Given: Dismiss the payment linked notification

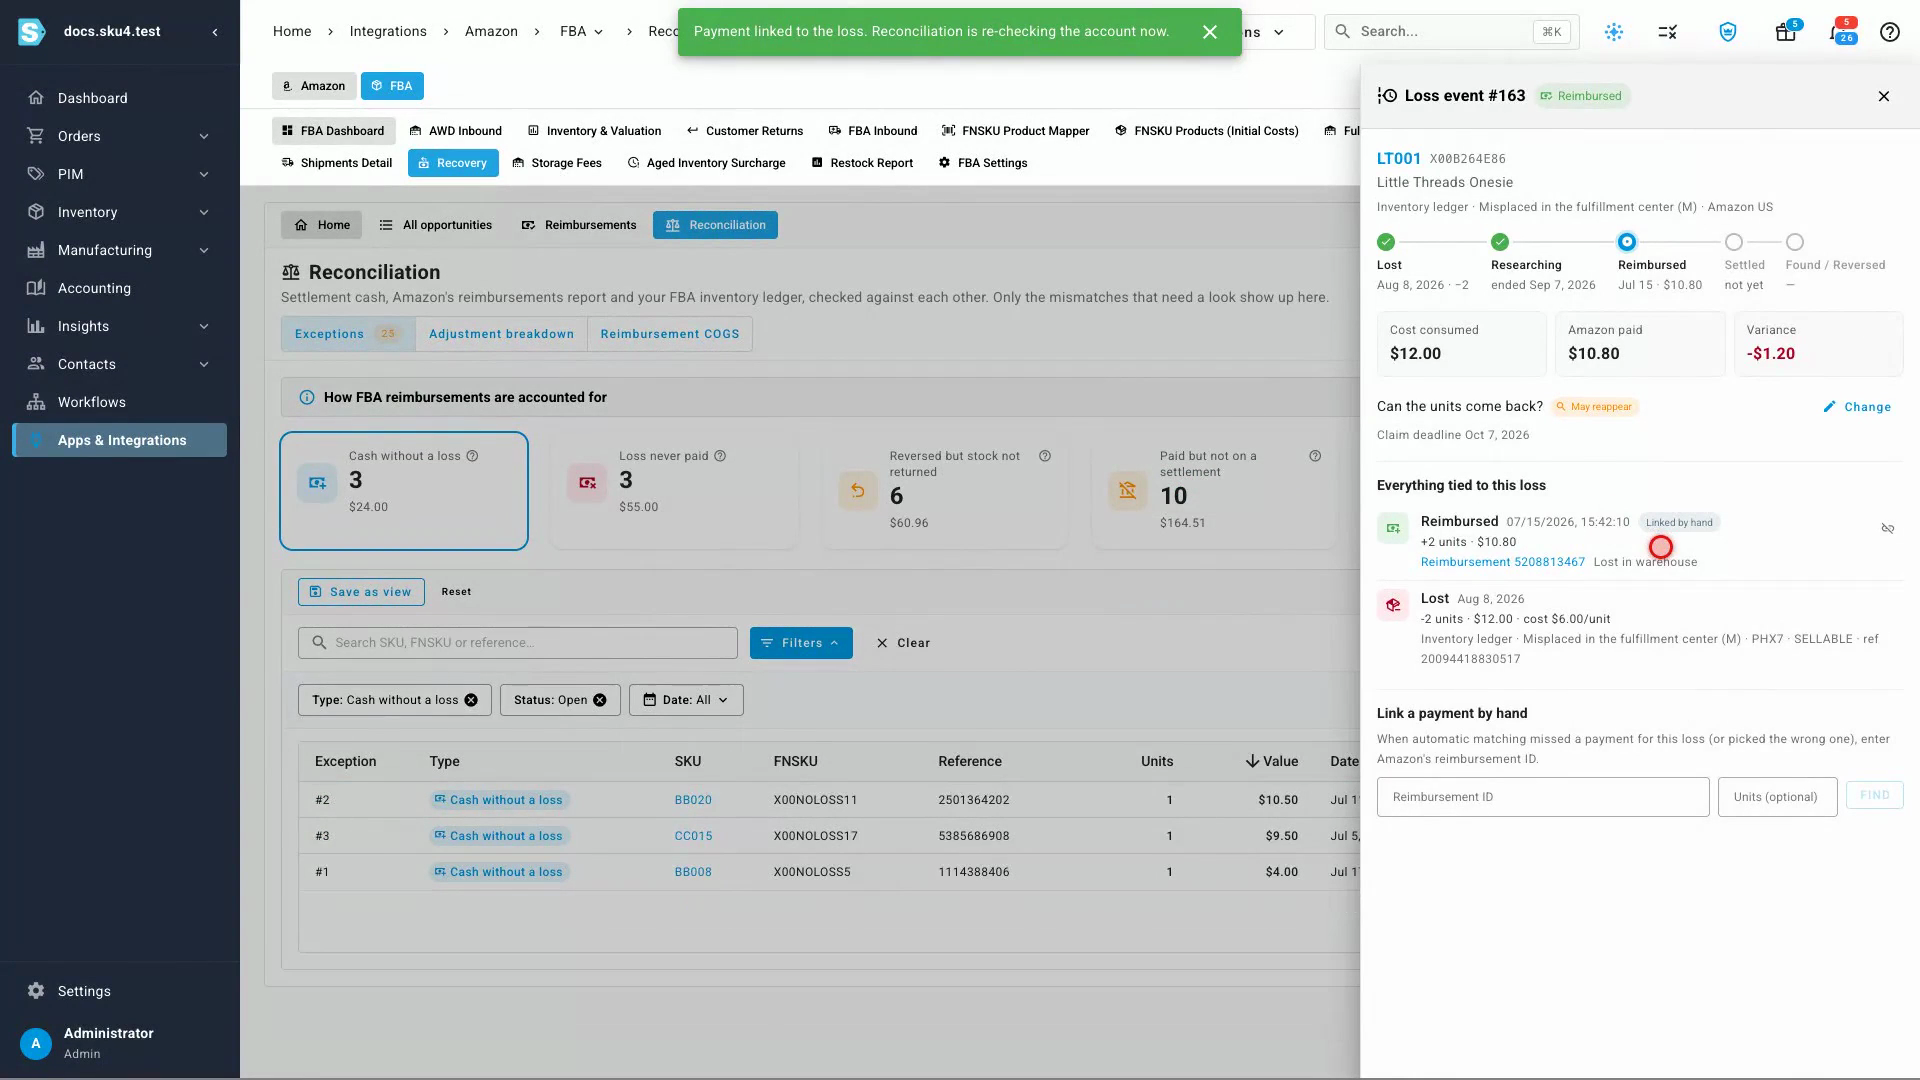Looking at the screenshot, I should 1210,32.
